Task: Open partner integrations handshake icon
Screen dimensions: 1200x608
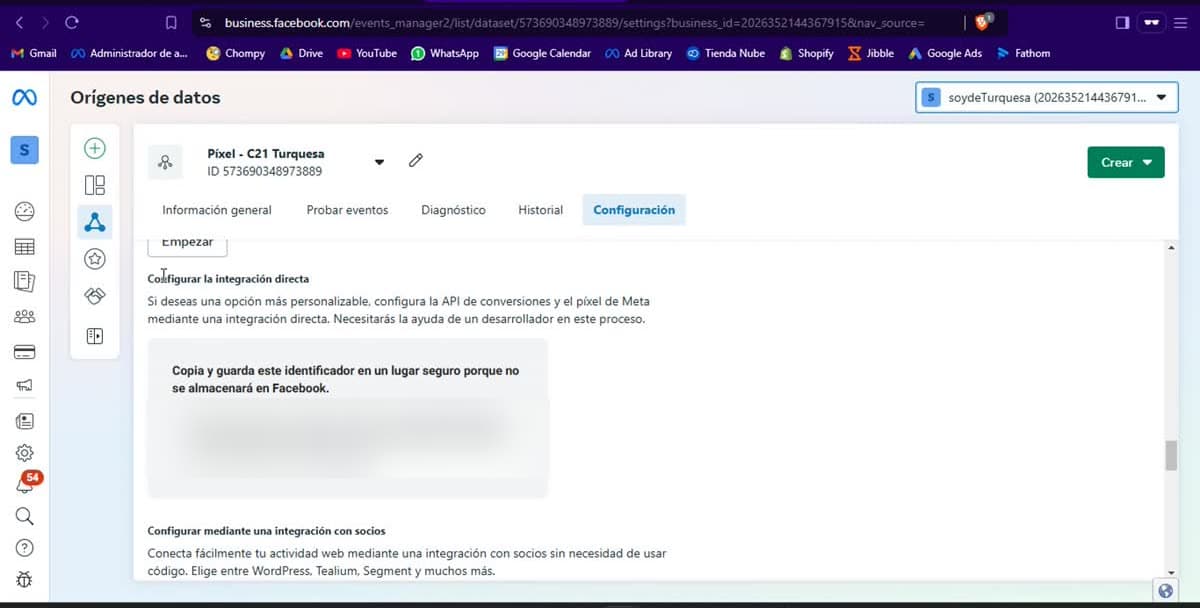Action: coord(95,296)
